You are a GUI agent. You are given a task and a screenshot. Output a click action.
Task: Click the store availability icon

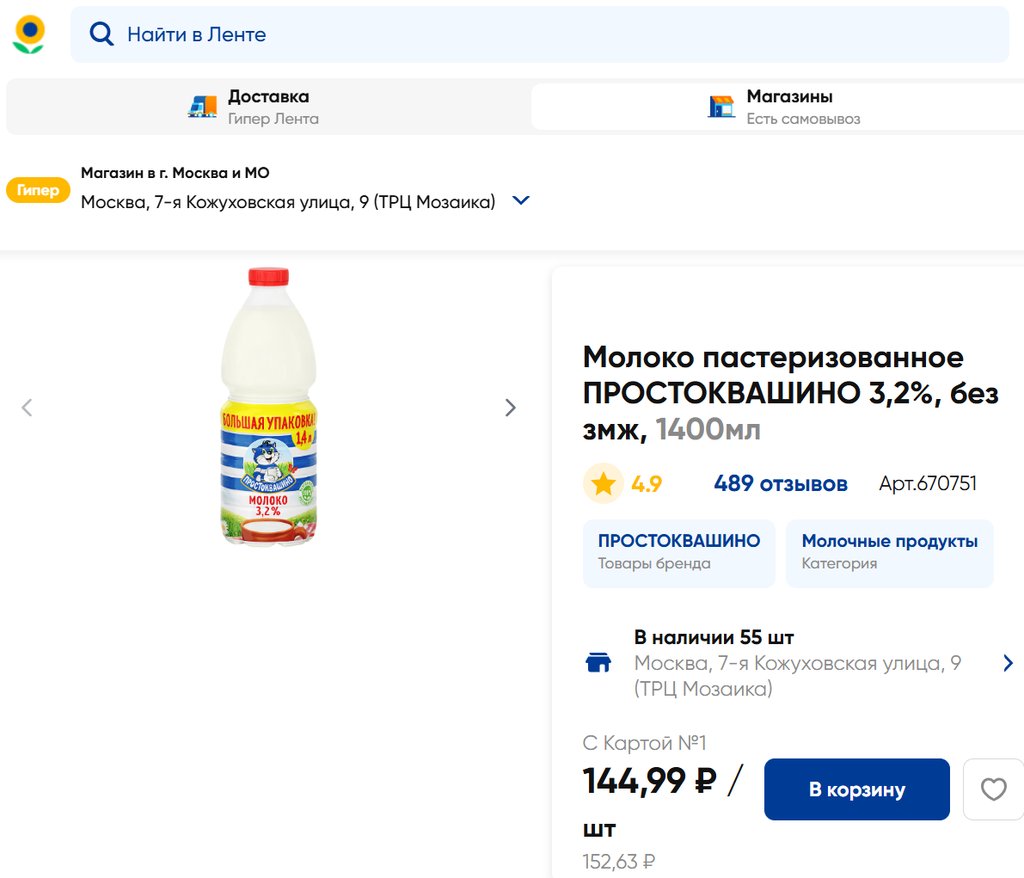coord(598,662)
